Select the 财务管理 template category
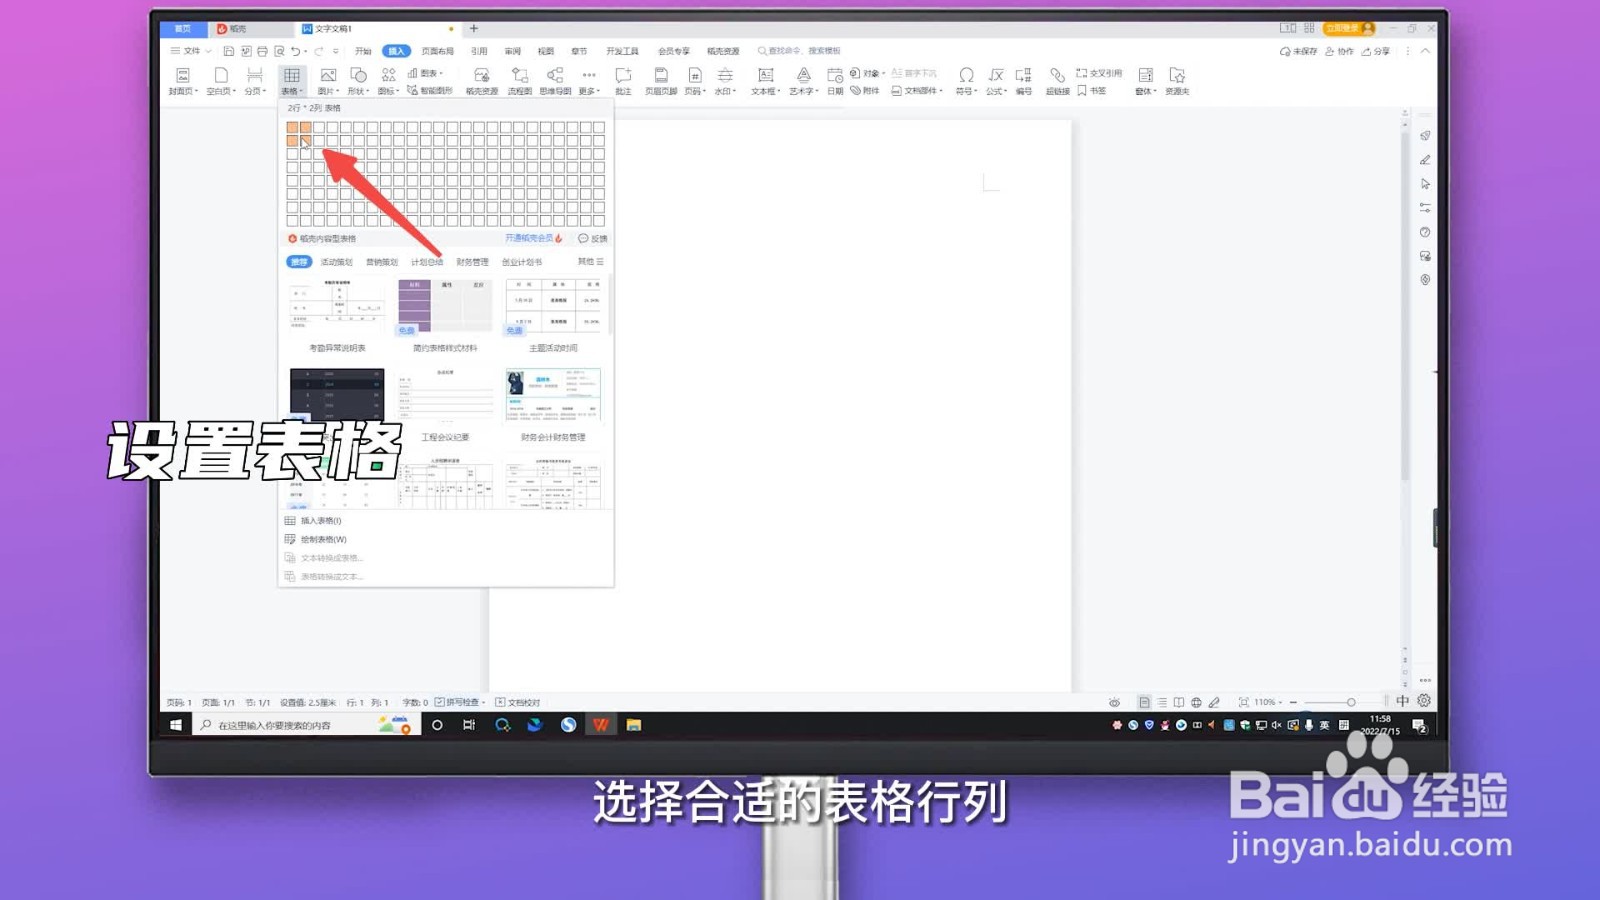This screenshot has width=1600, height=900. point(473,262)
